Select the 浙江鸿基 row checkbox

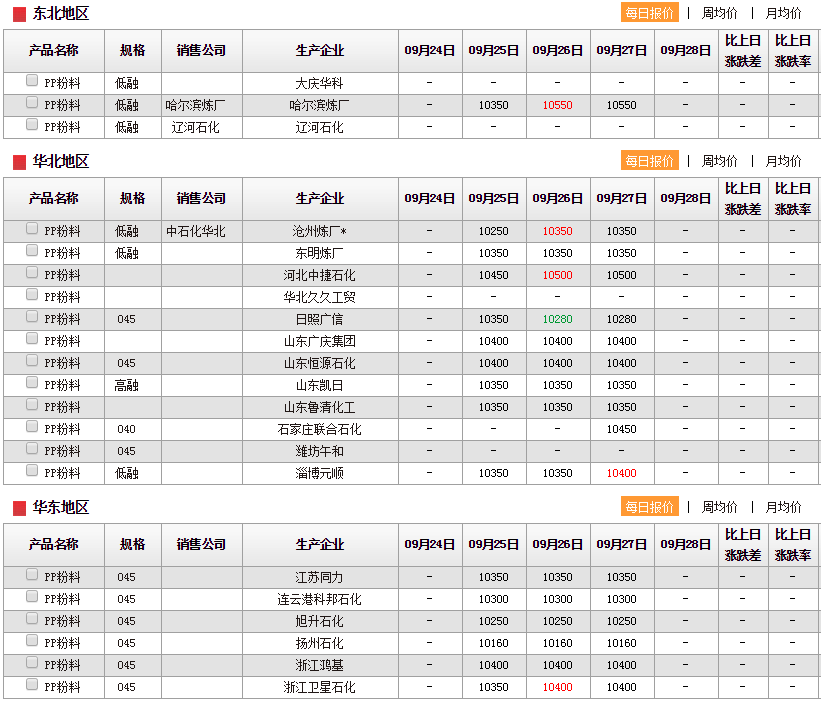coord(32,662)
